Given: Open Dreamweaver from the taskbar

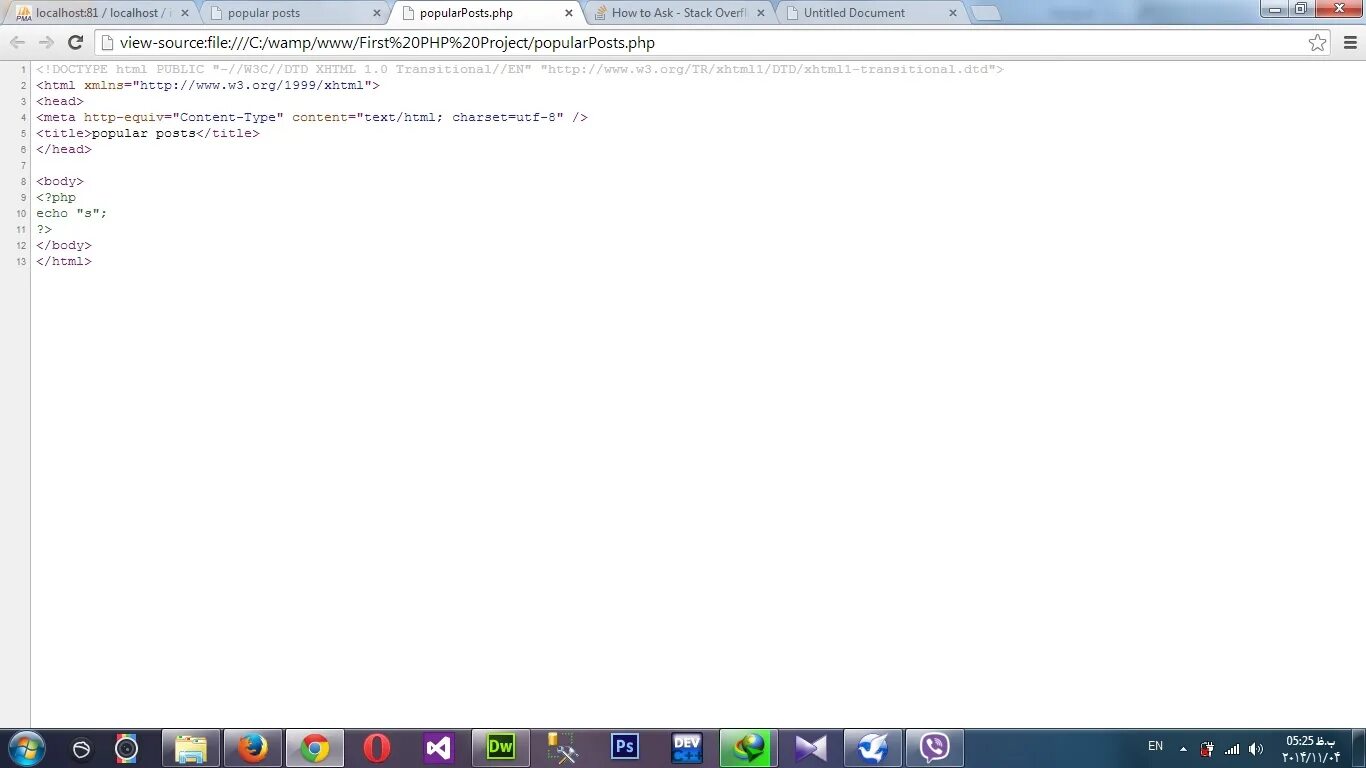Looking at the screenshot, I should click(501, 748).
